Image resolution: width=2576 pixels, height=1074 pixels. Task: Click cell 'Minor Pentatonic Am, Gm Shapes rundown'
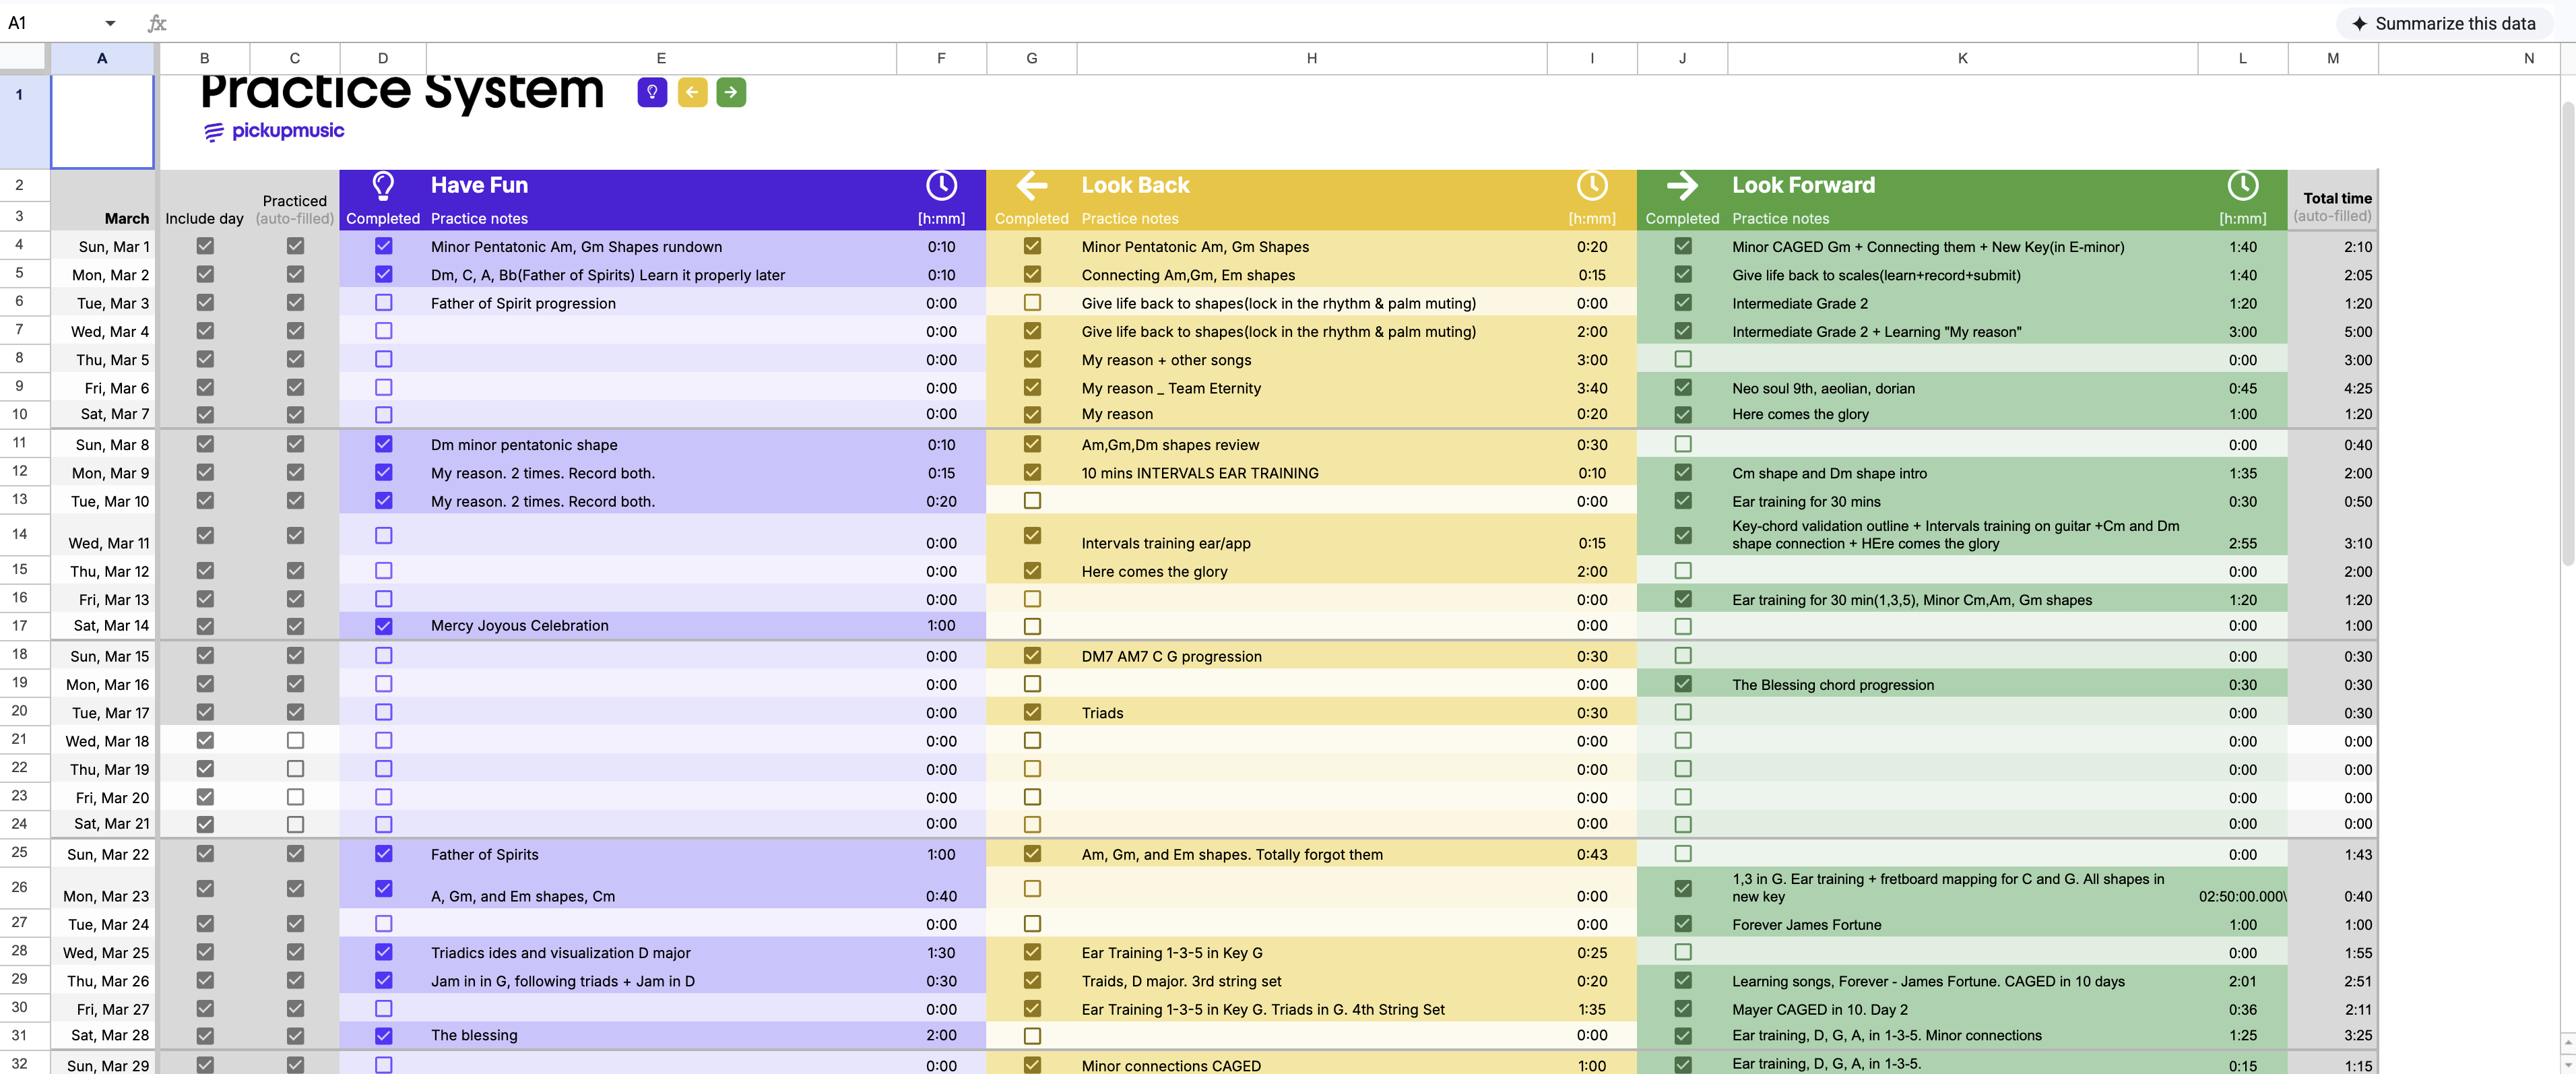pyautogui.click(x=661, y=246)
